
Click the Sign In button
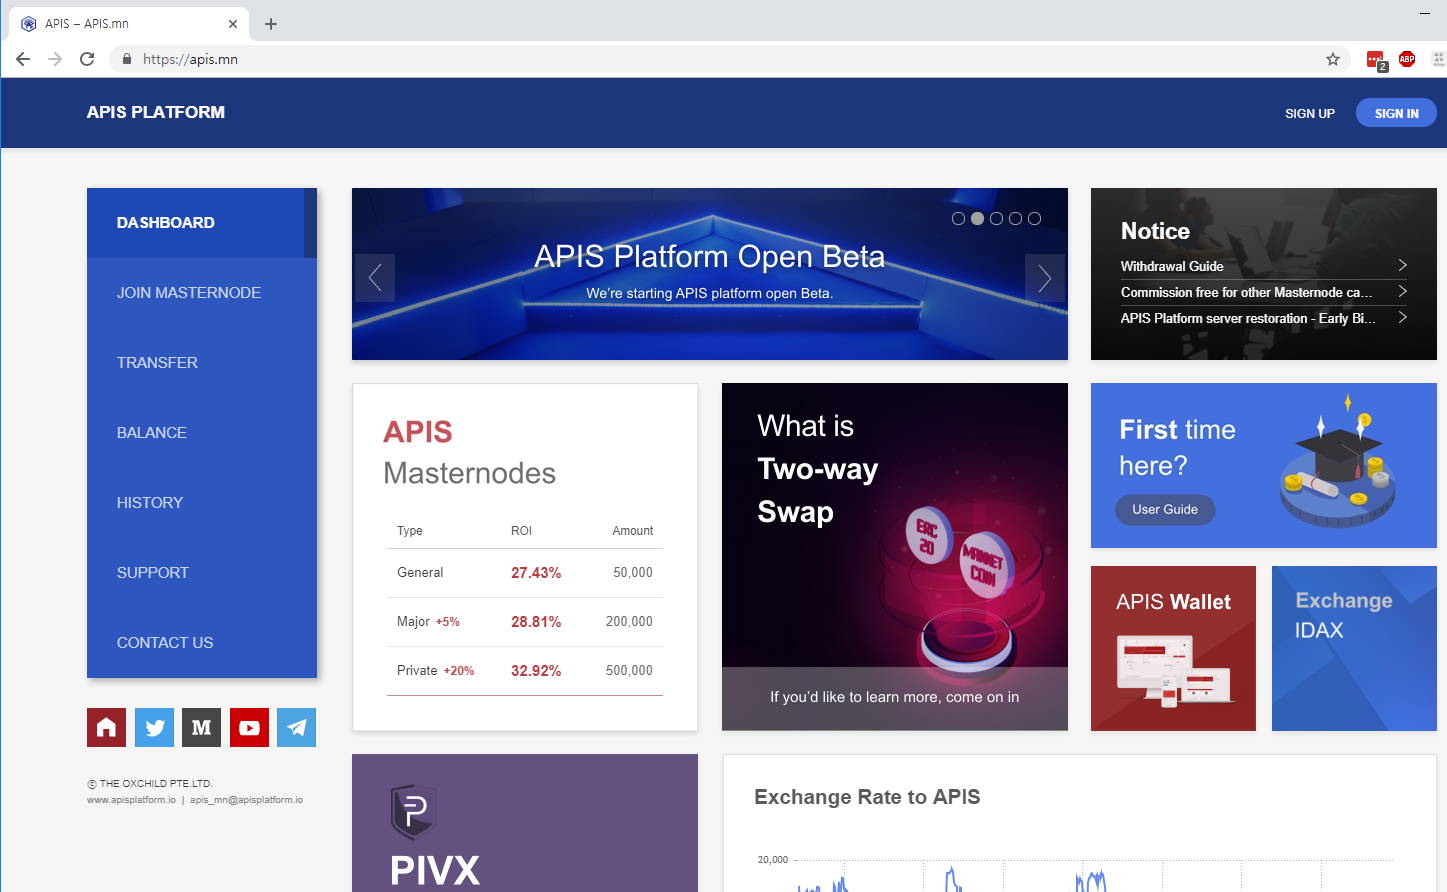(1396, 113)
